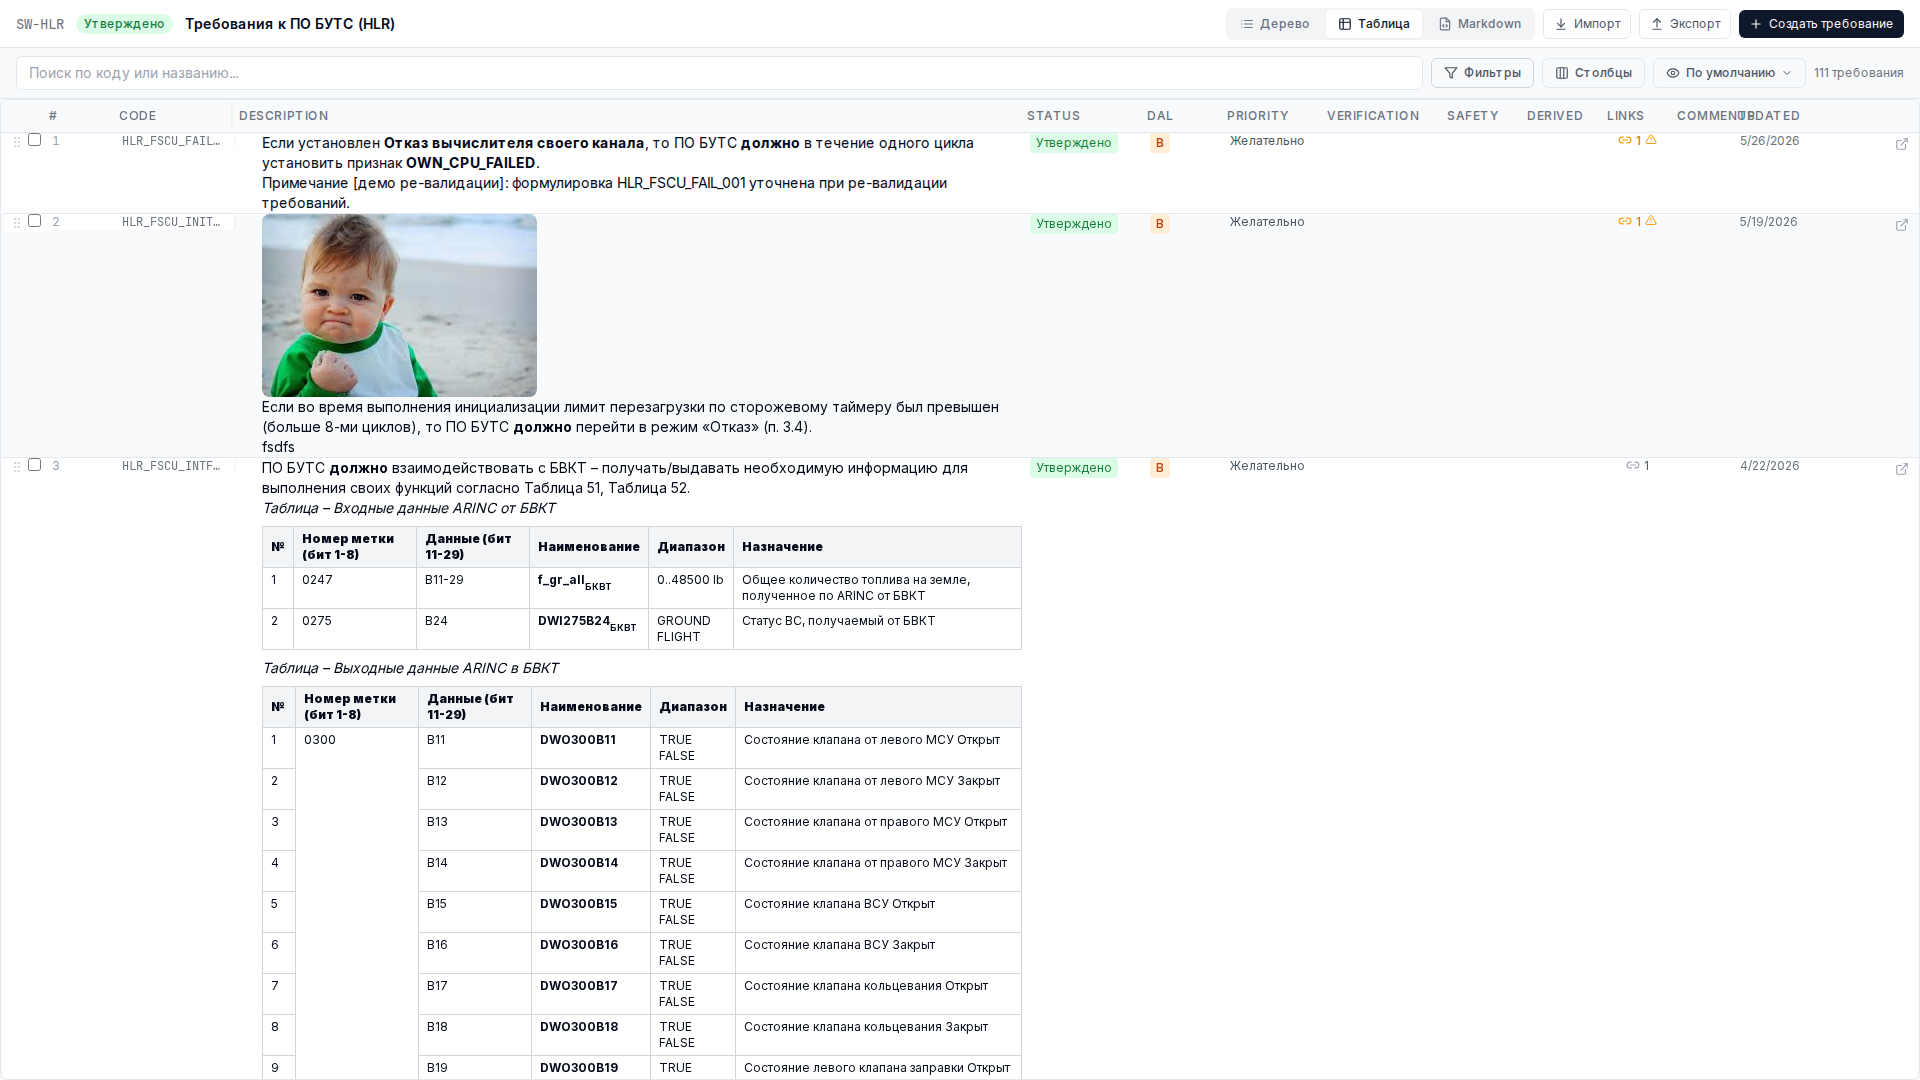The image size is (1920, 1080).
Task: Click the Экспорт button
Action: pyautogui.click(x=1685, y=24)
